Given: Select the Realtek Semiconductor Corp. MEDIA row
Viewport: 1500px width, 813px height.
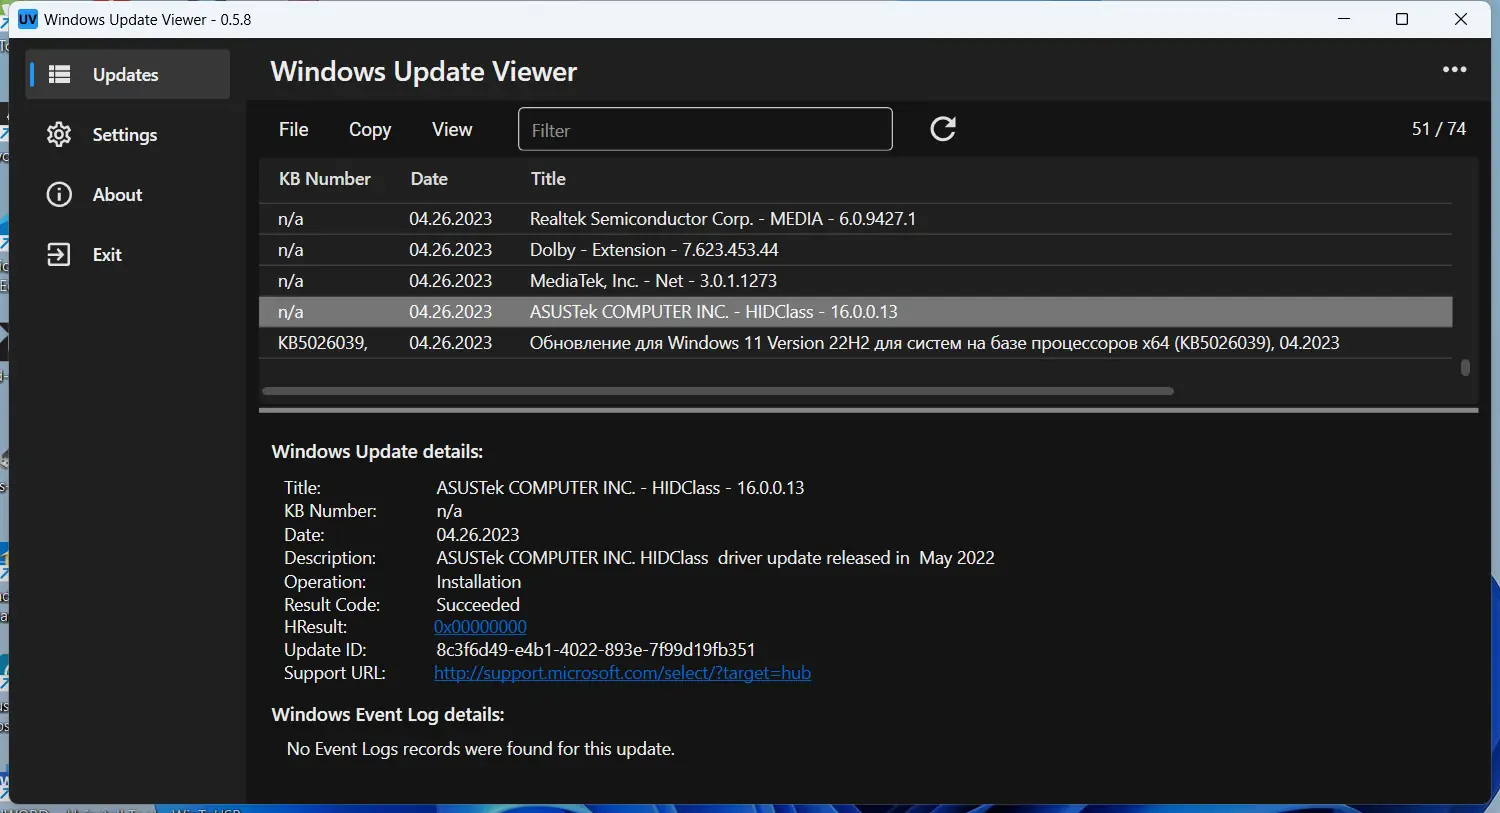Looking at the screenshot, I should pyautogui.click(x=855, y=219).
